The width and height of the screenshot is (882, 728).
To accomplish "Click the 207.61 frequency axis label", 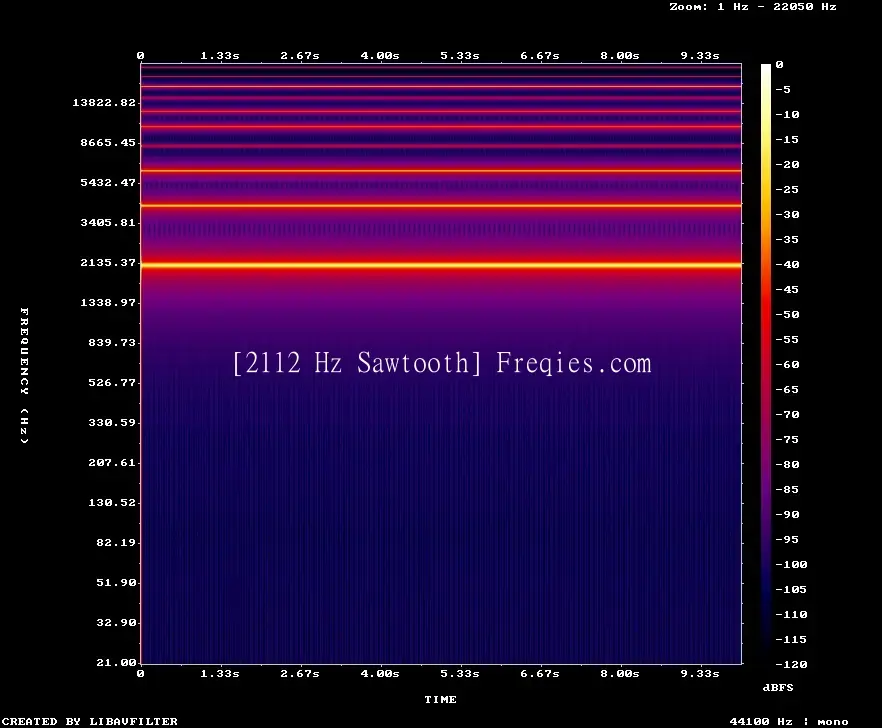I will point(112,462).
